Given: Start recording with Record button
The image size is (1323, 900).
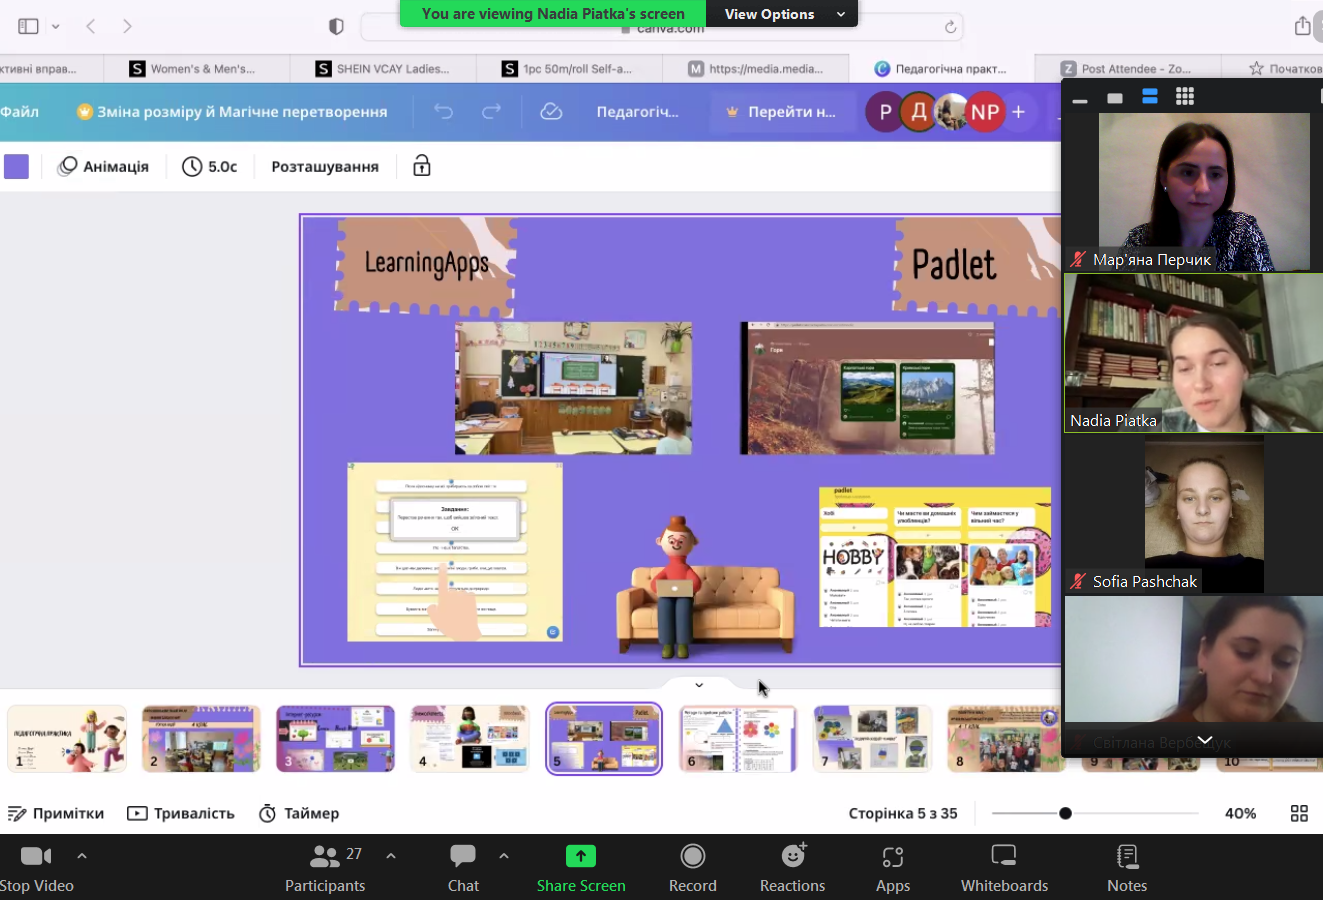Looking at the screenshot, I should point(692,868).
